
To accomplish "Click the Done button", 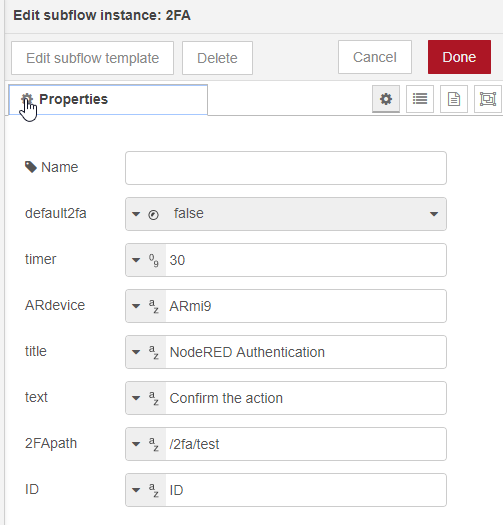I will tap(459, 57).
